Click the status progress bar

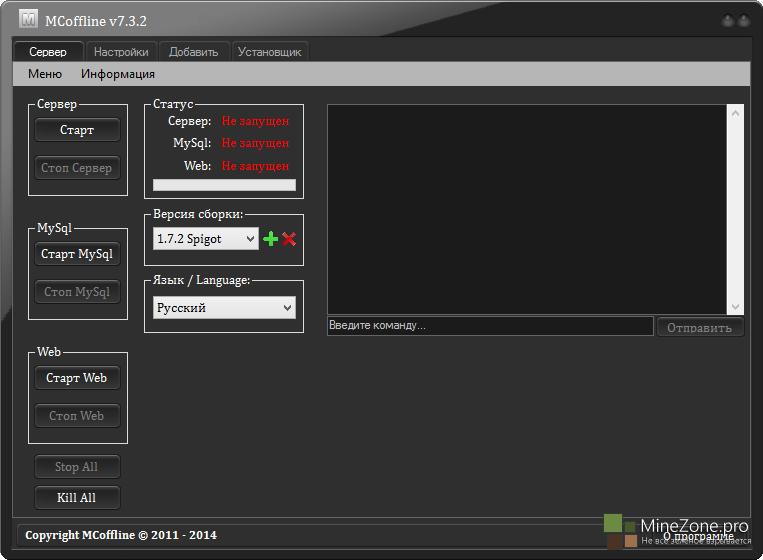click(x=224, y=185)
